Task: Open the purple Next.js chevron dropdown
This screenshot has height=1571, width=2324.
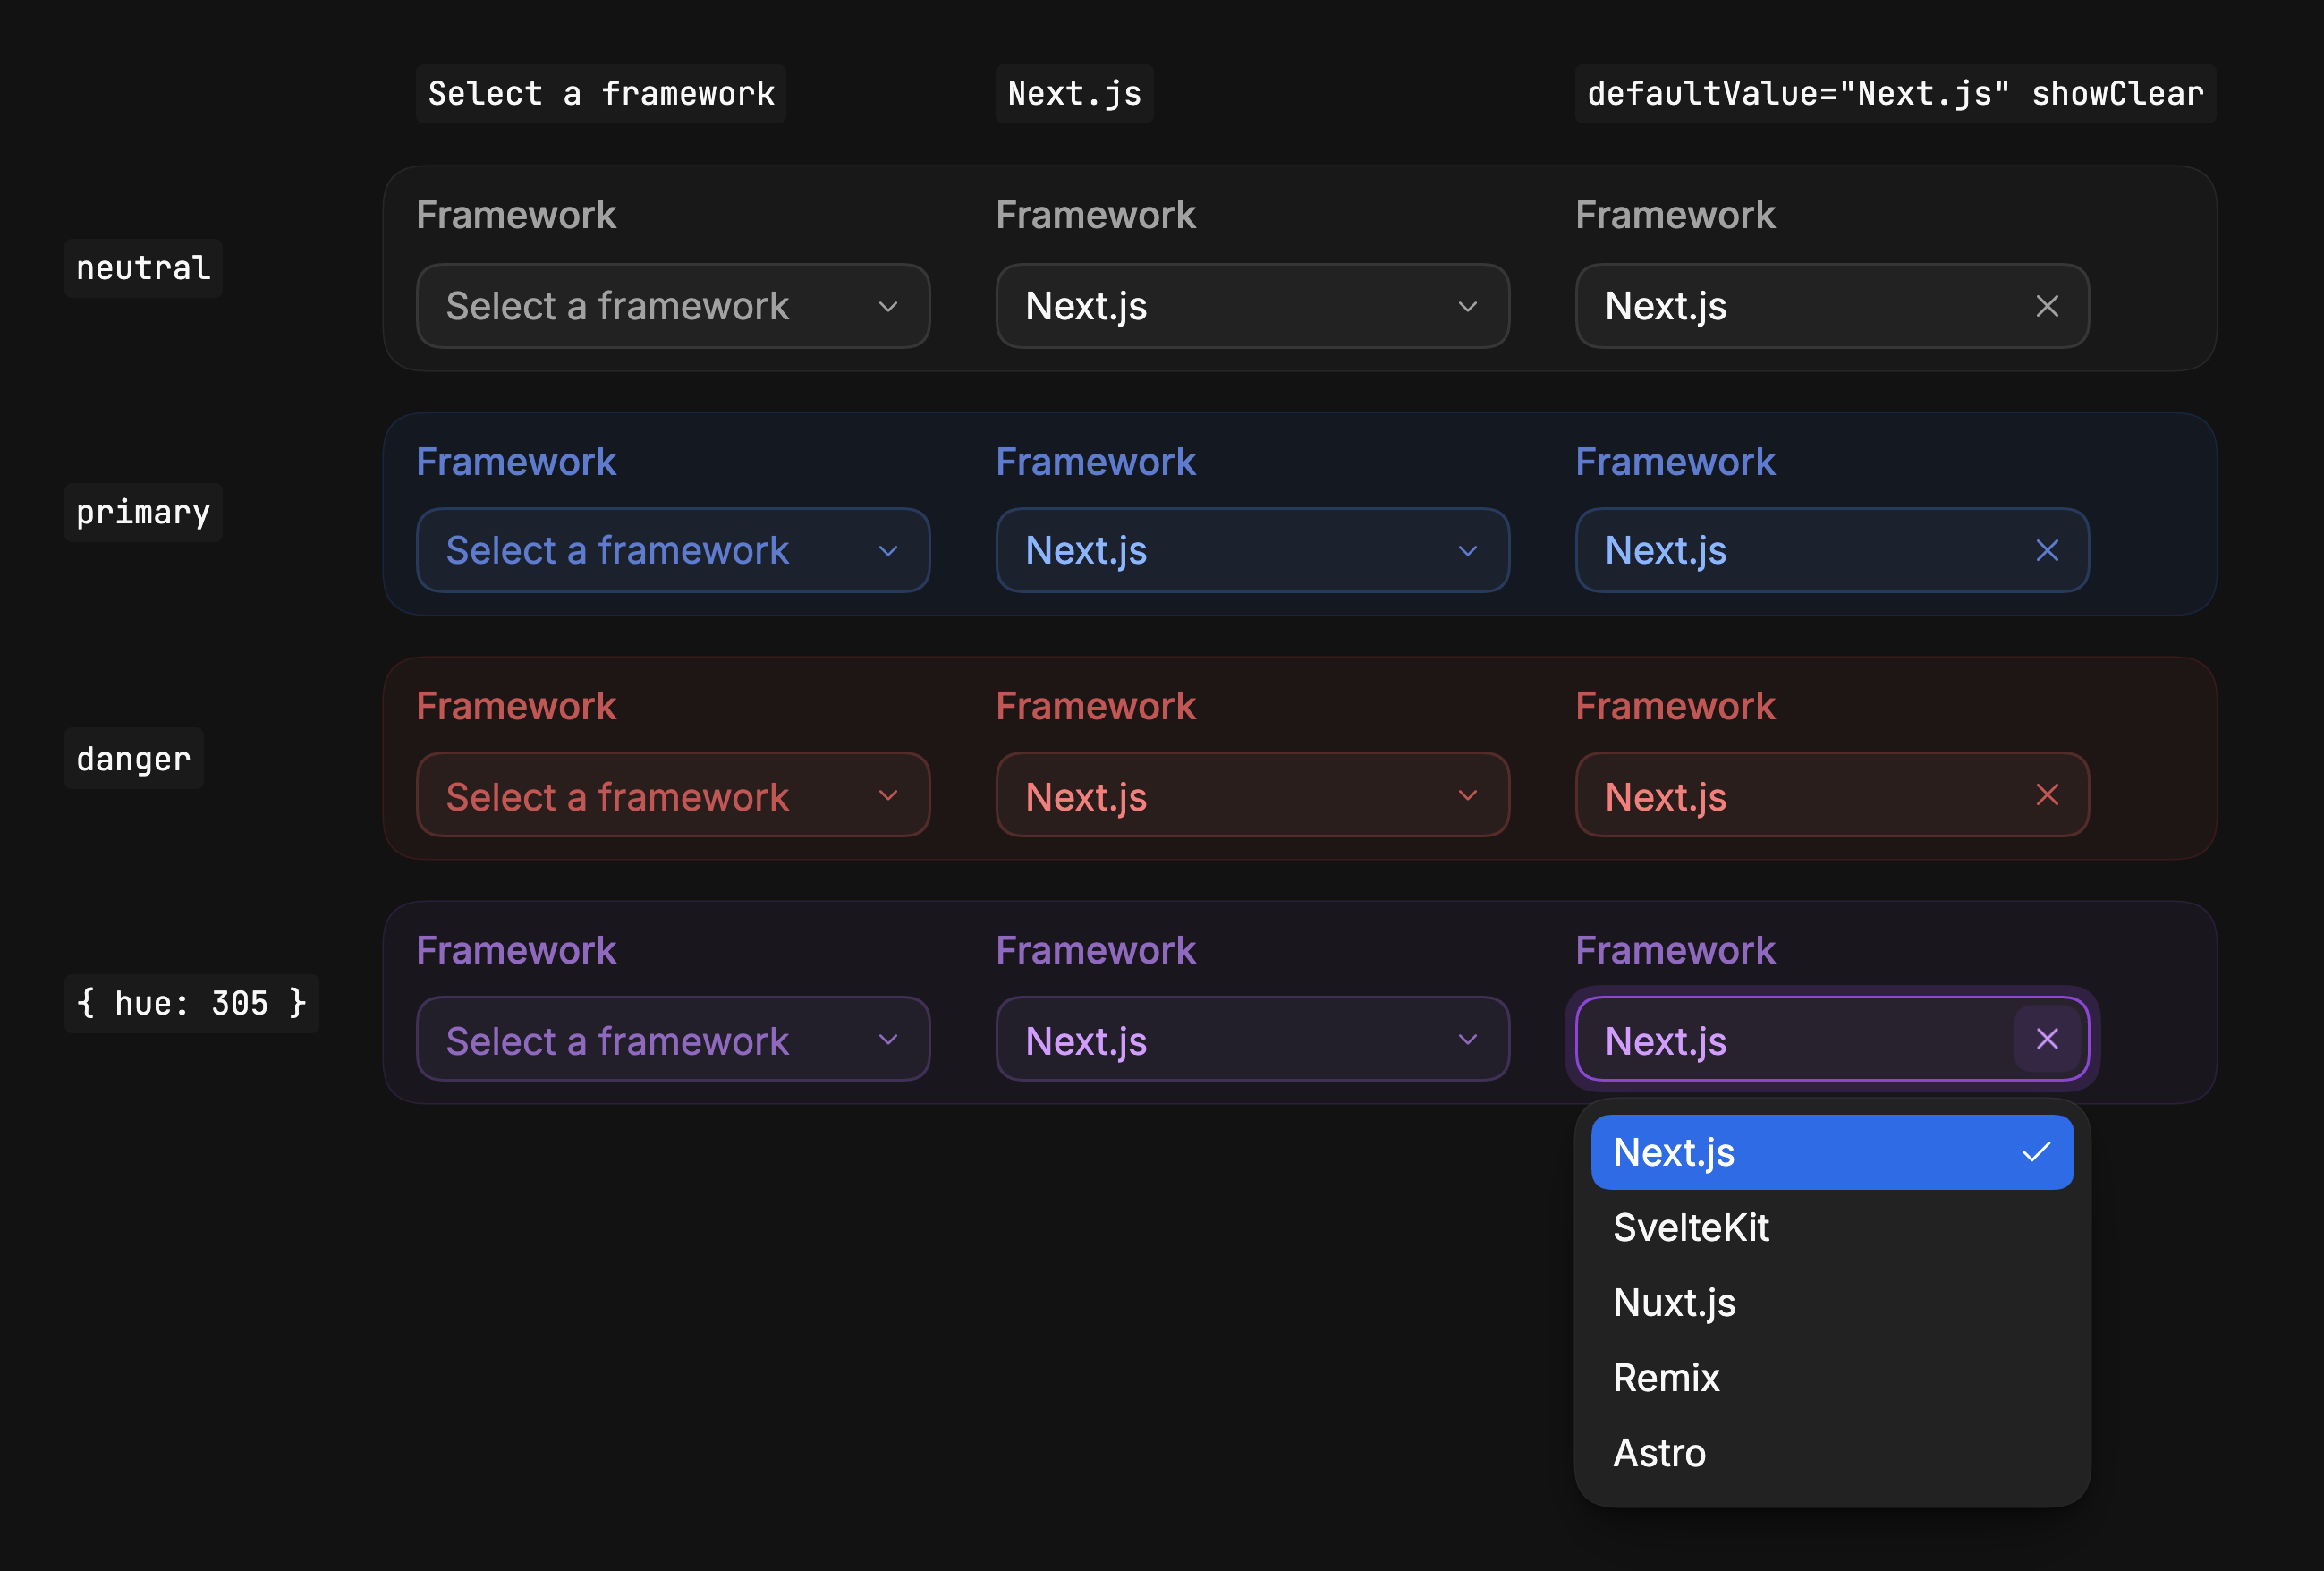Action: pyautogui.click(x=1252, y=1039)
